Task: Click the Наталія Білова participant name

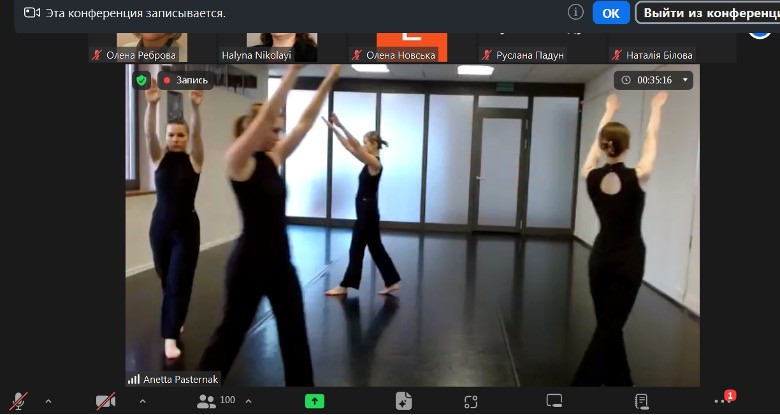Action: click(x=659, y=55)
